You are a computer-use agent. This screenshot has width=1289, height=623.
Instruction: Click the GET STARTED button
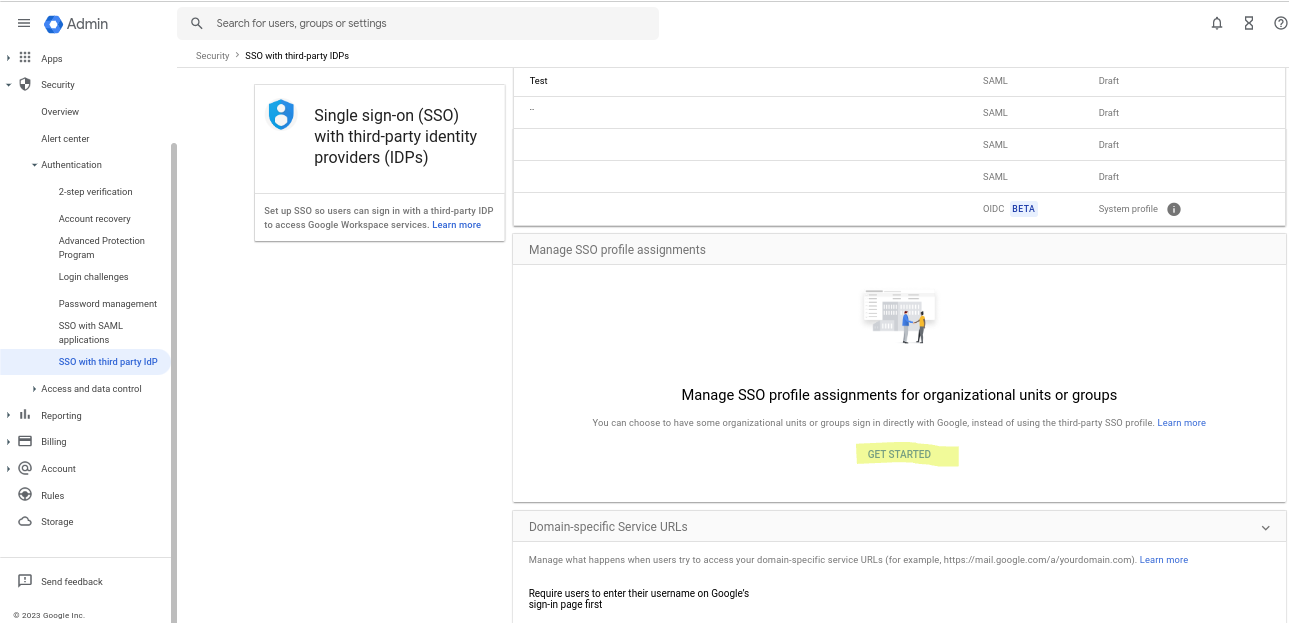899,454
